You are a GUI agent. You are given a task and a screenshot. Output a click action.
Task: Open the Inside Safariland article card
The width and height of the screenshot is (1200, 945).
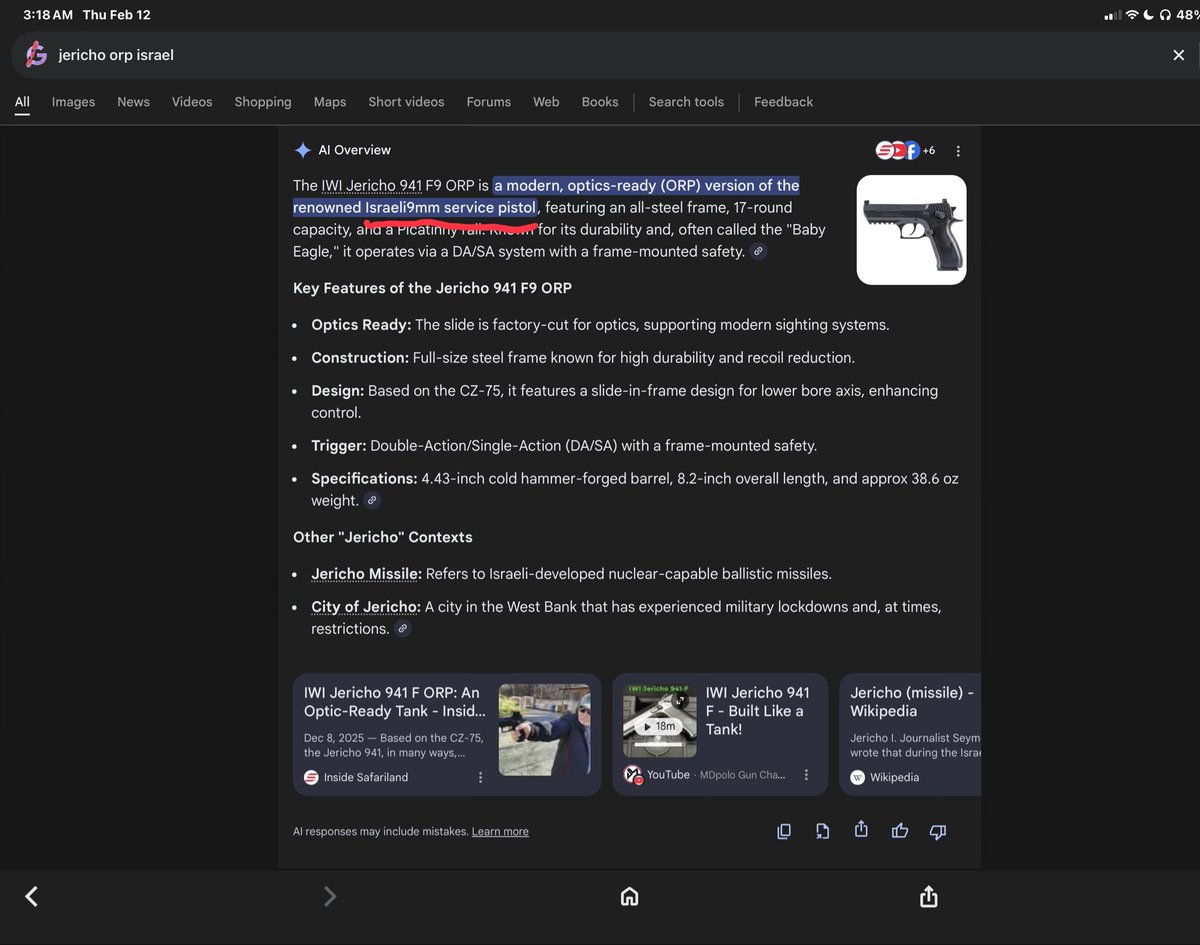[x=447, y=734]
